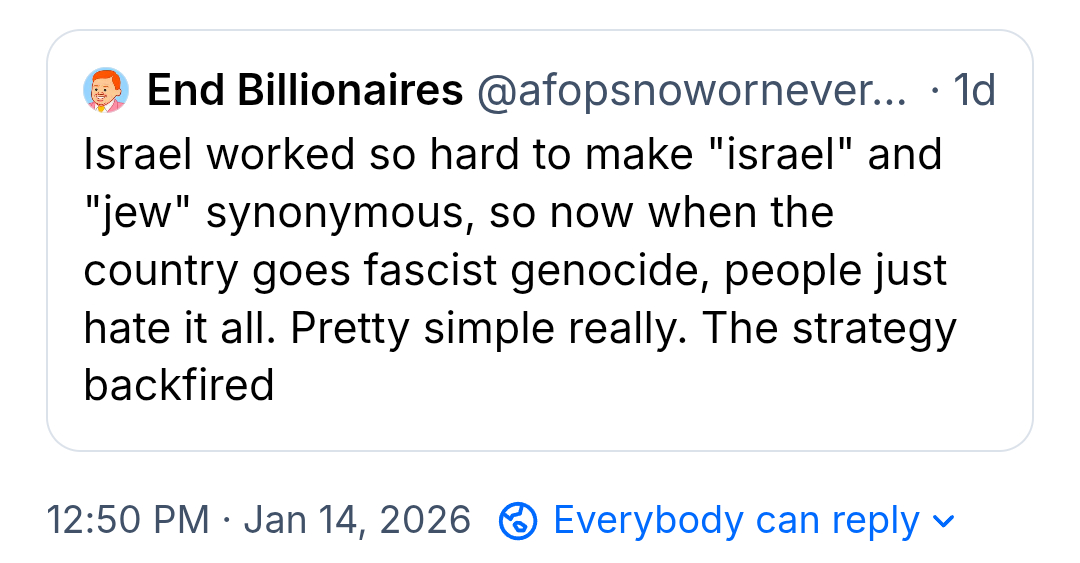Image resolution: width=1080 pixels, height=563 pixels.
Task: Click the @afopsnowornever handle
Action: click(x=692, y=91)
